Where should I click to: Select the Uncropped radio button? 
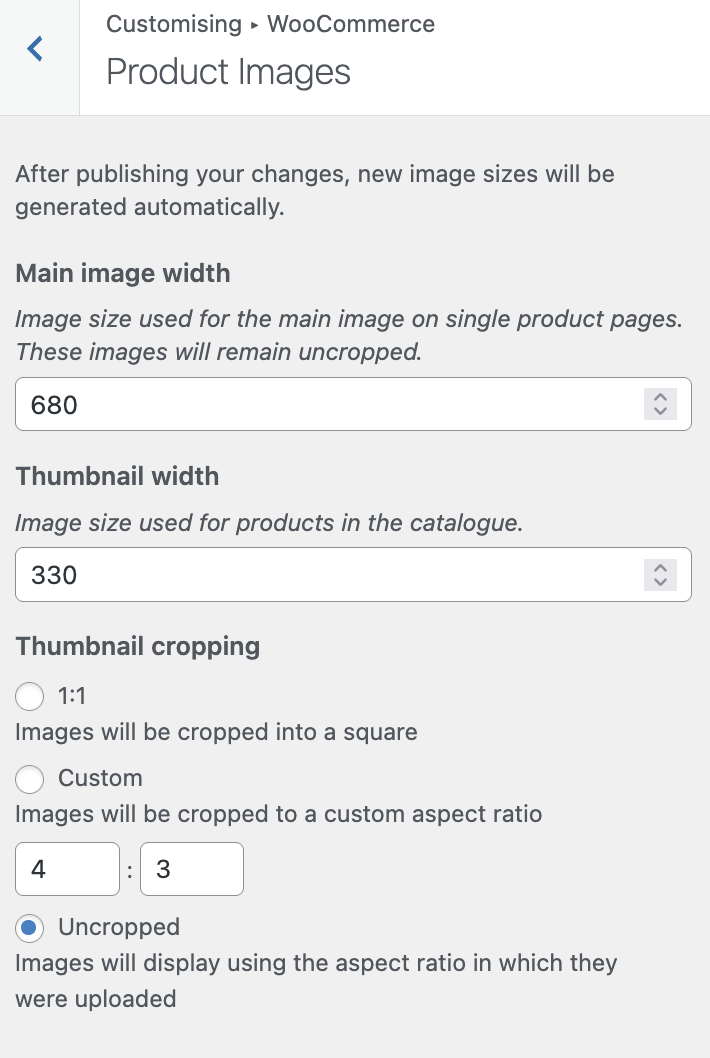30,928
